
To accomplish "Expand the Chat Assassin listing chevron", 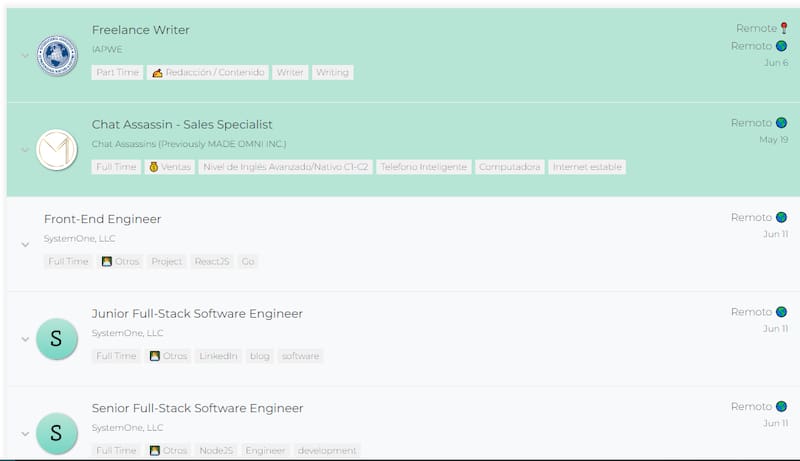I will click(25, 150).
